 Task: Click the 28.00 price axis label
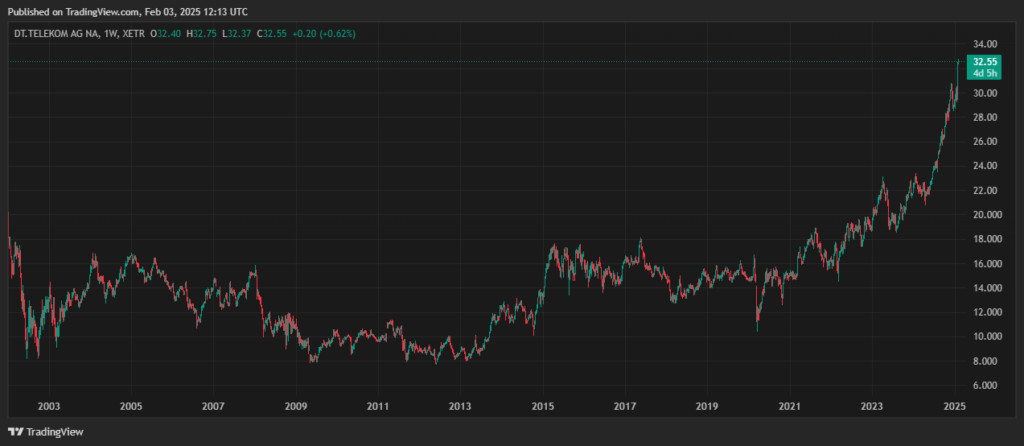click(985, 118)
